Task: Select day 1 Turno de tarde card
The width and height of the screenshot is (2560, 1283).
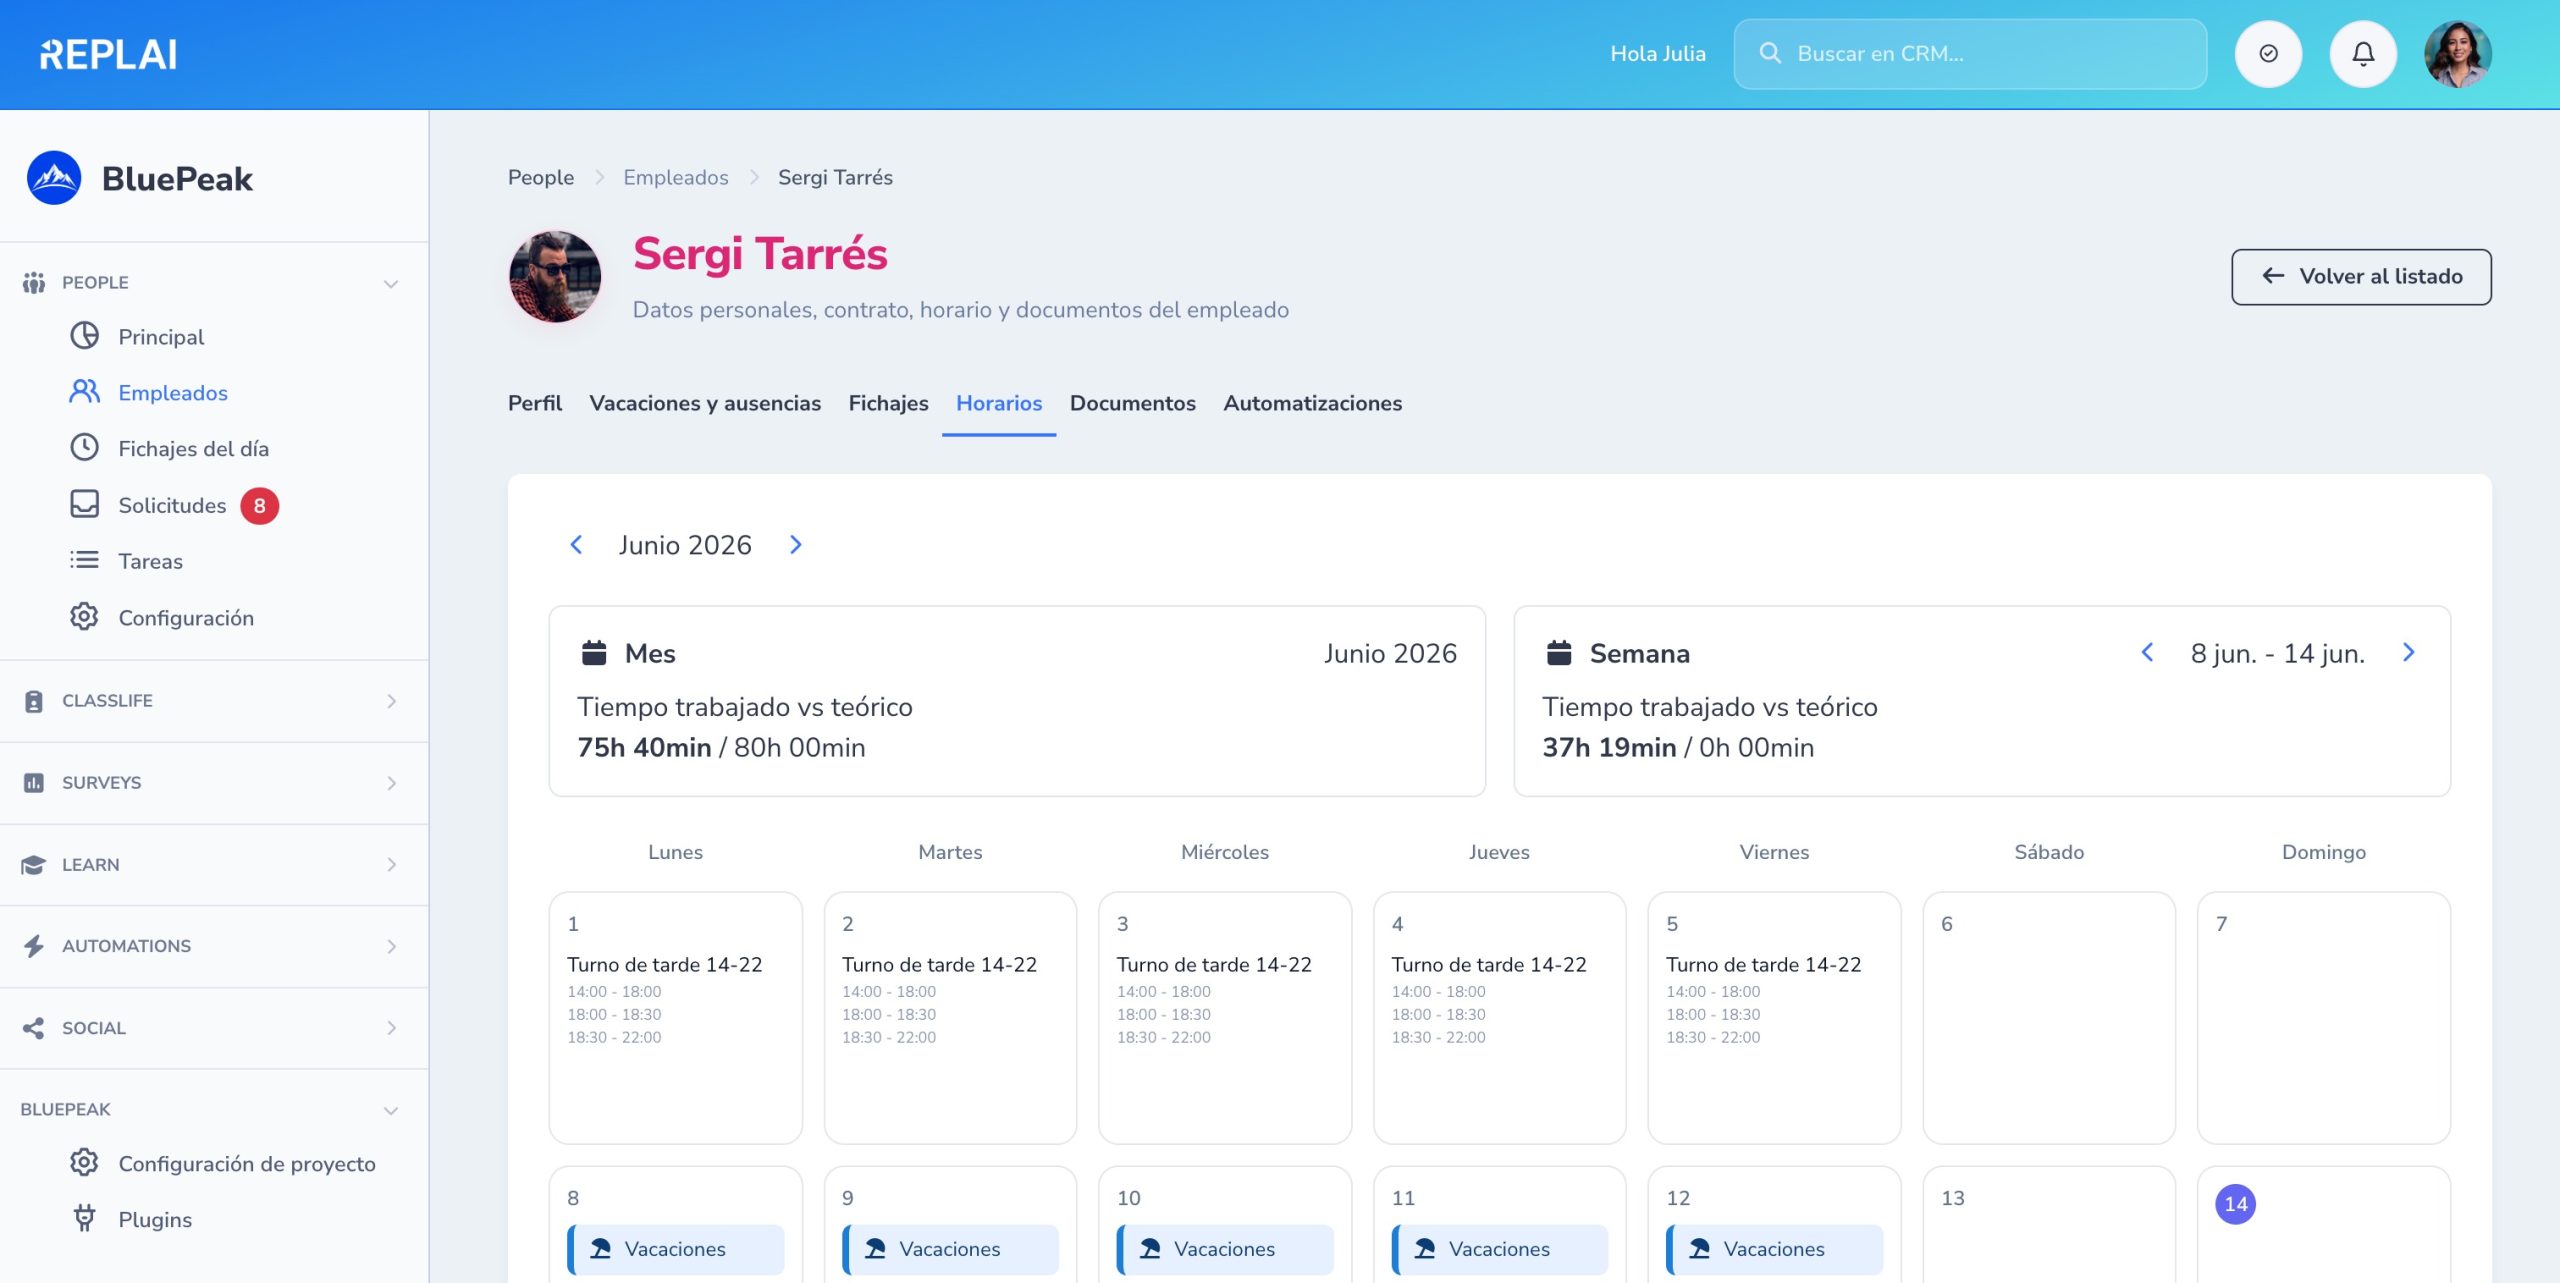Action: (x=675, y=1018)
